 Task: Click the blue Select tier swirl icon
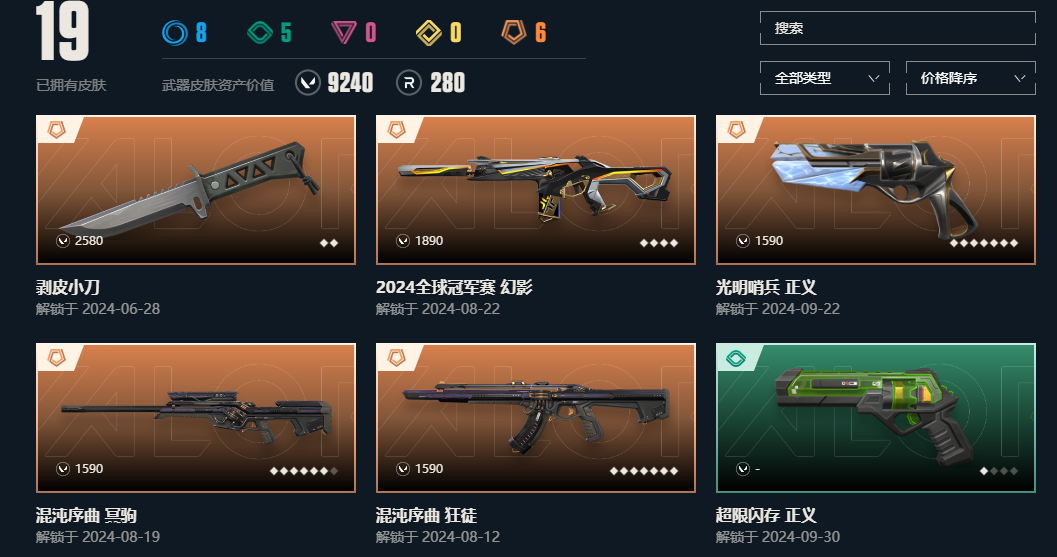click(x=175, y=32)
